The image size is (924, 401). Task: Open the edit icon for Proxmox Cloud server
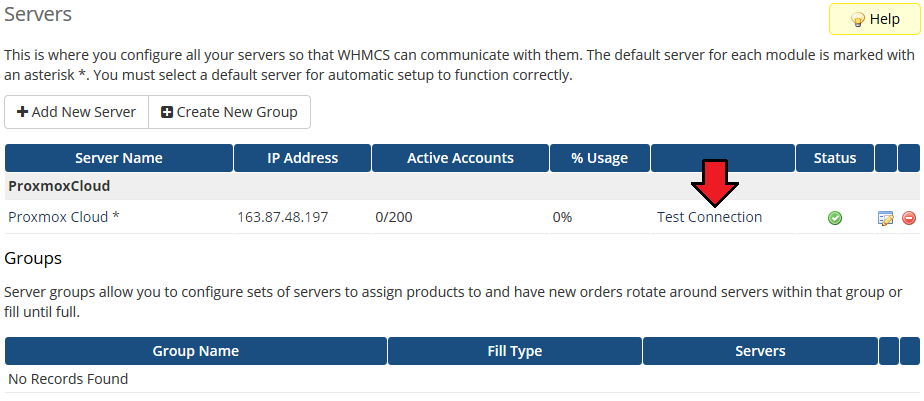click(885, 218)
